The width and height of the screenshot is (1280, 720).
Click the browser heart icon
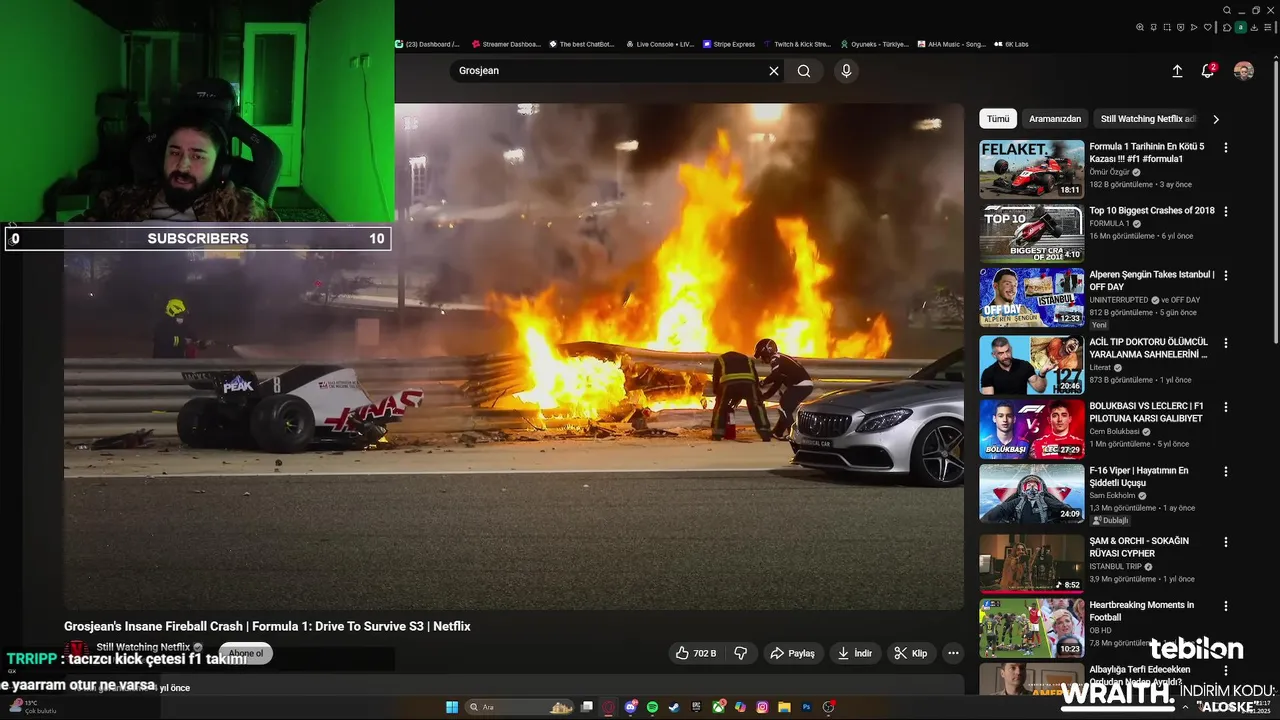(x=1208, y=27)
